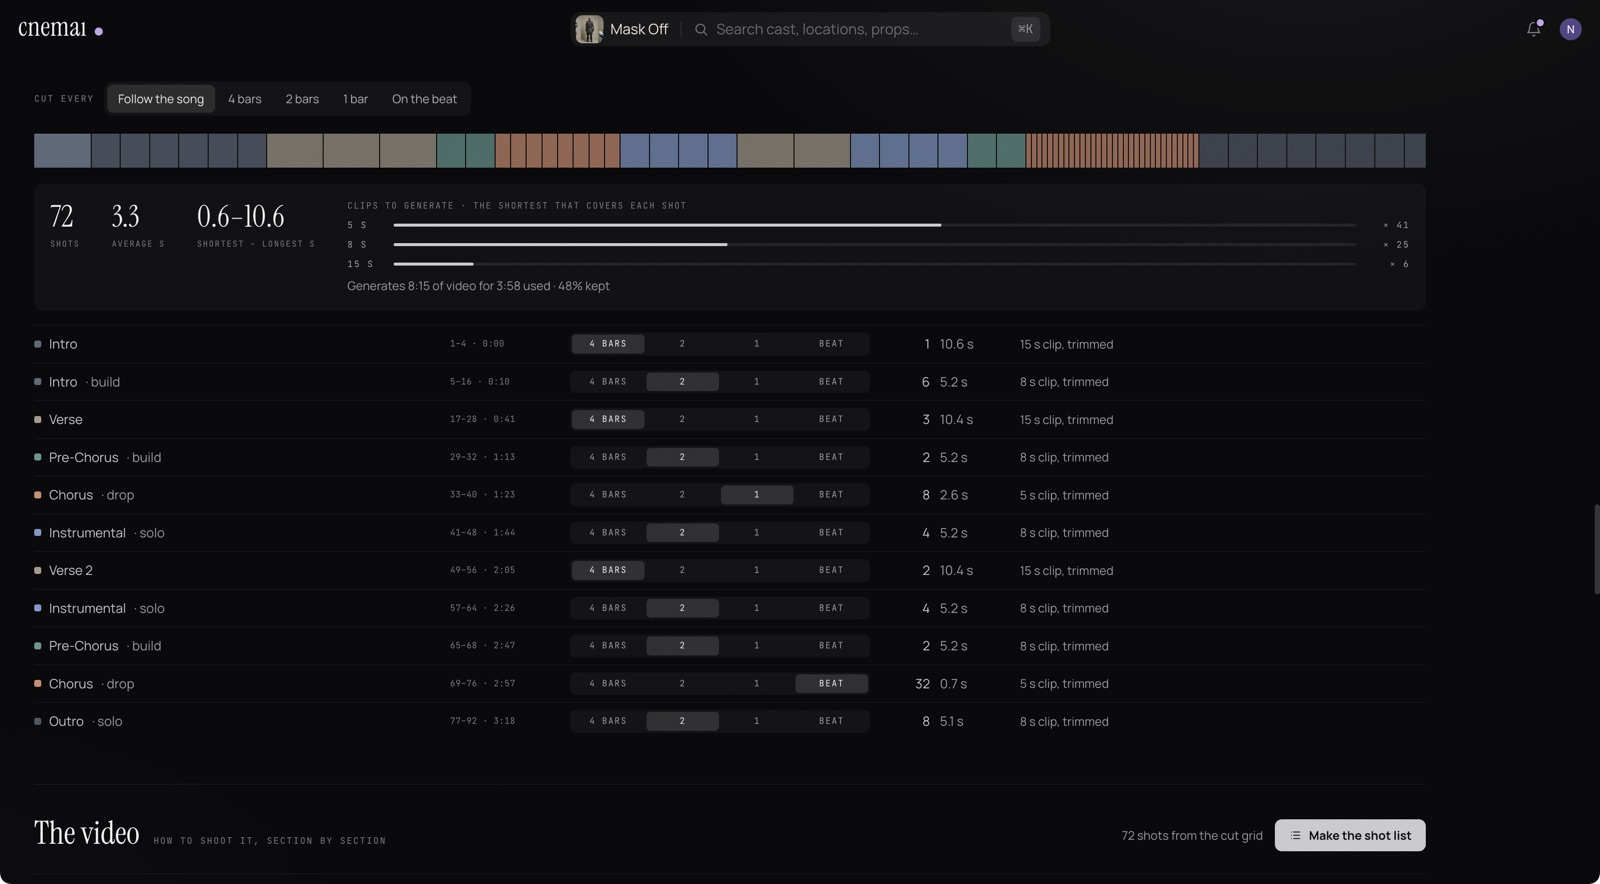The width and height of the screenshot is (1600, 884).
Task: Set Pre-Chorus 65-68 row to 4 bars
Action: (608, 646)
